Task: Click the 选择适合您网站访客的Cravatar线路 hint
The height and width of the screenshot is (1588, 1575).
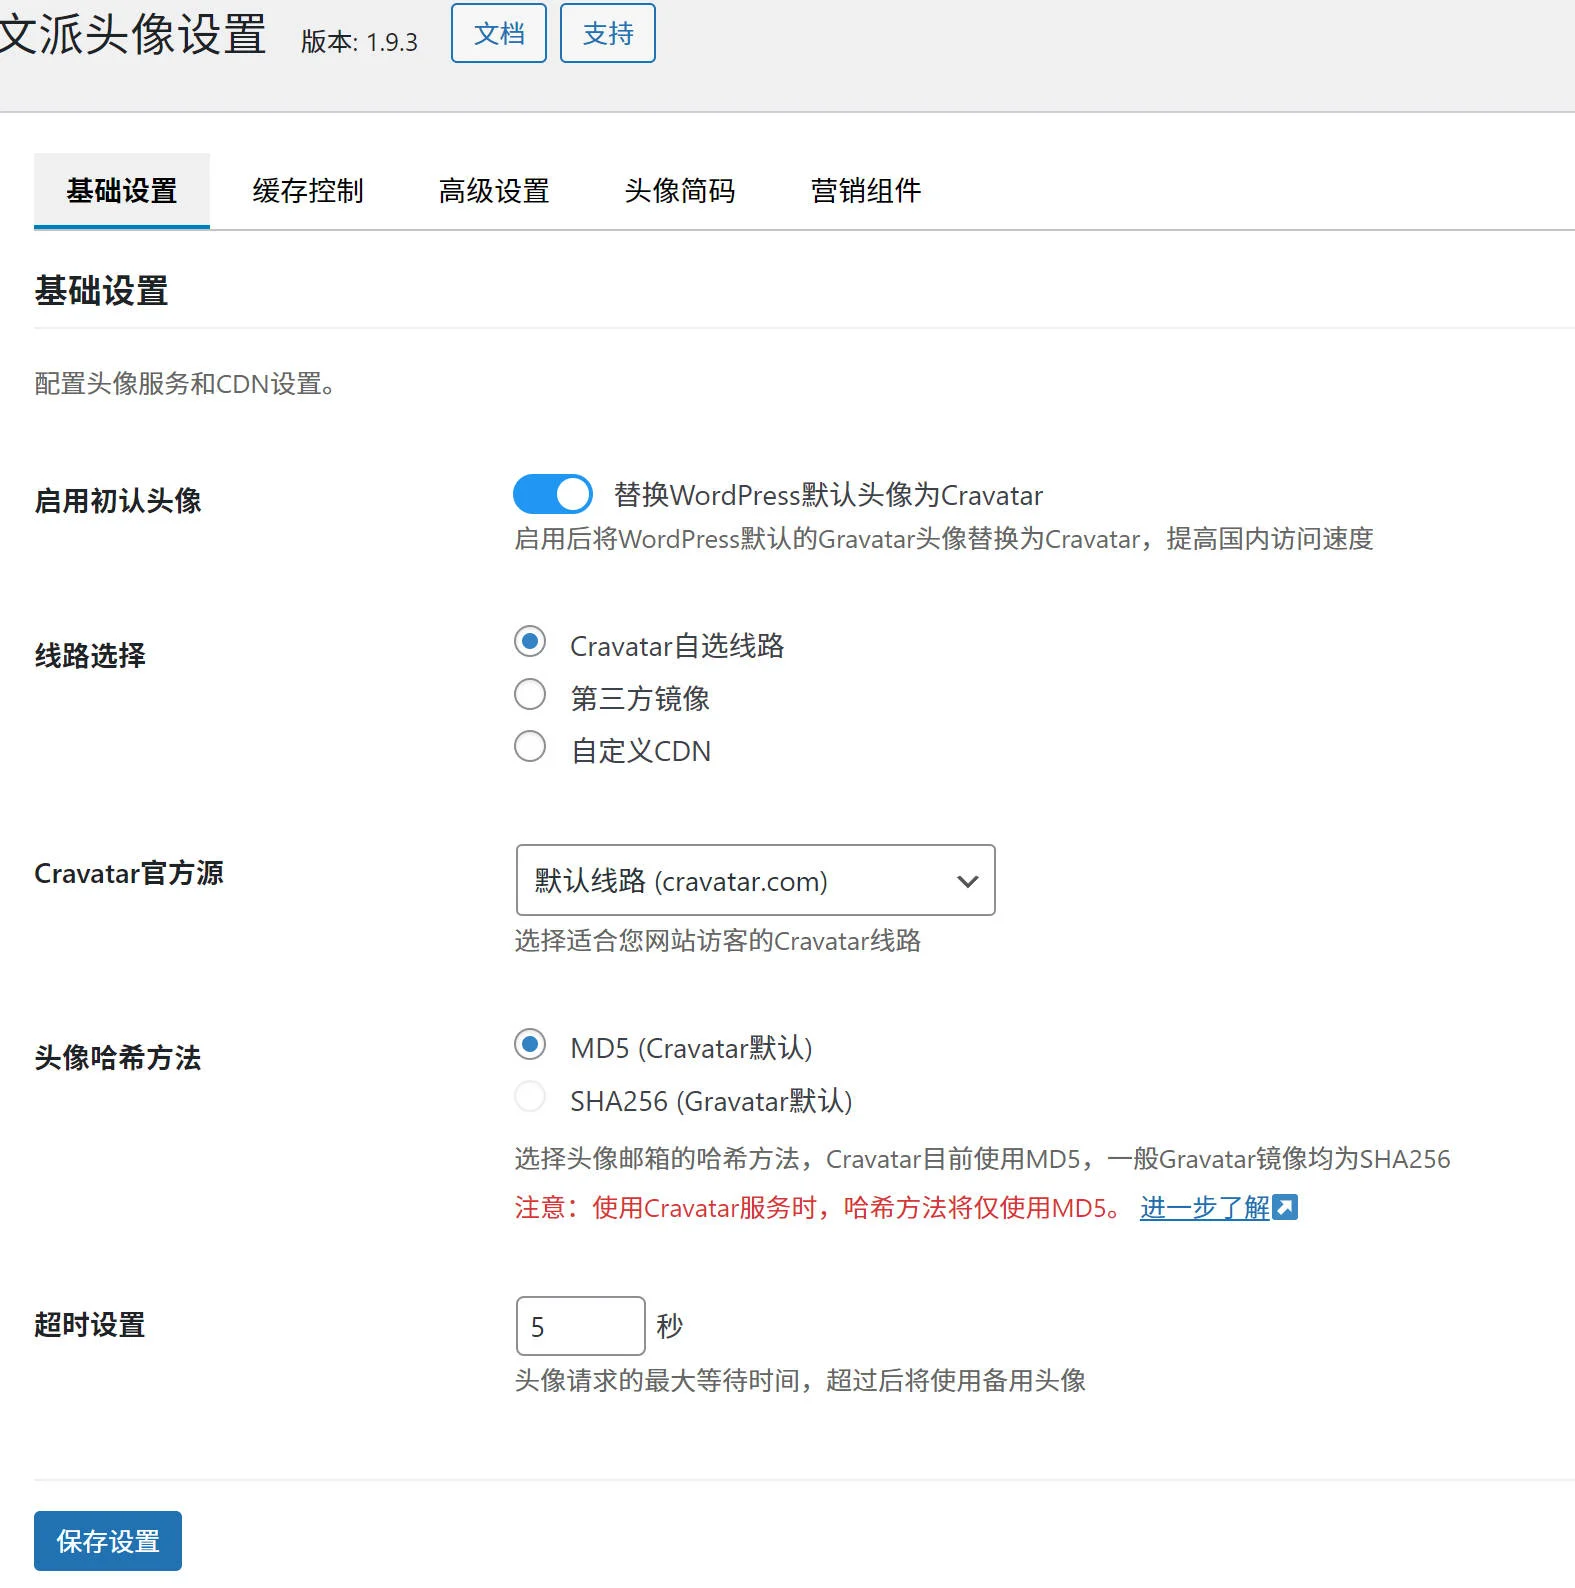Action: pyautogui.click(x=718, y=941)
